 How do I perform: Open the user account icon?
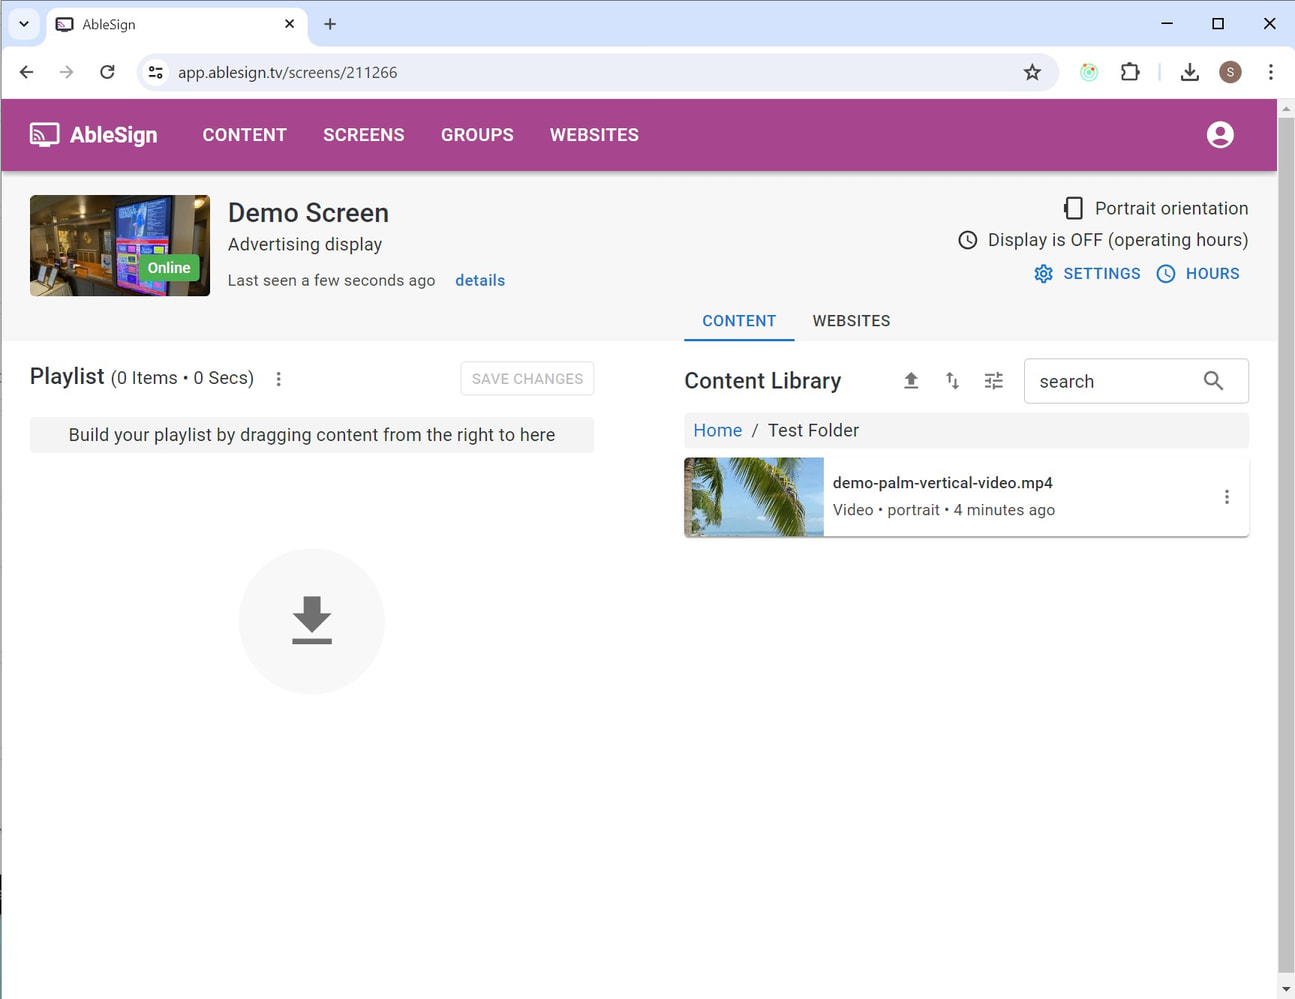pos(1220,134)
